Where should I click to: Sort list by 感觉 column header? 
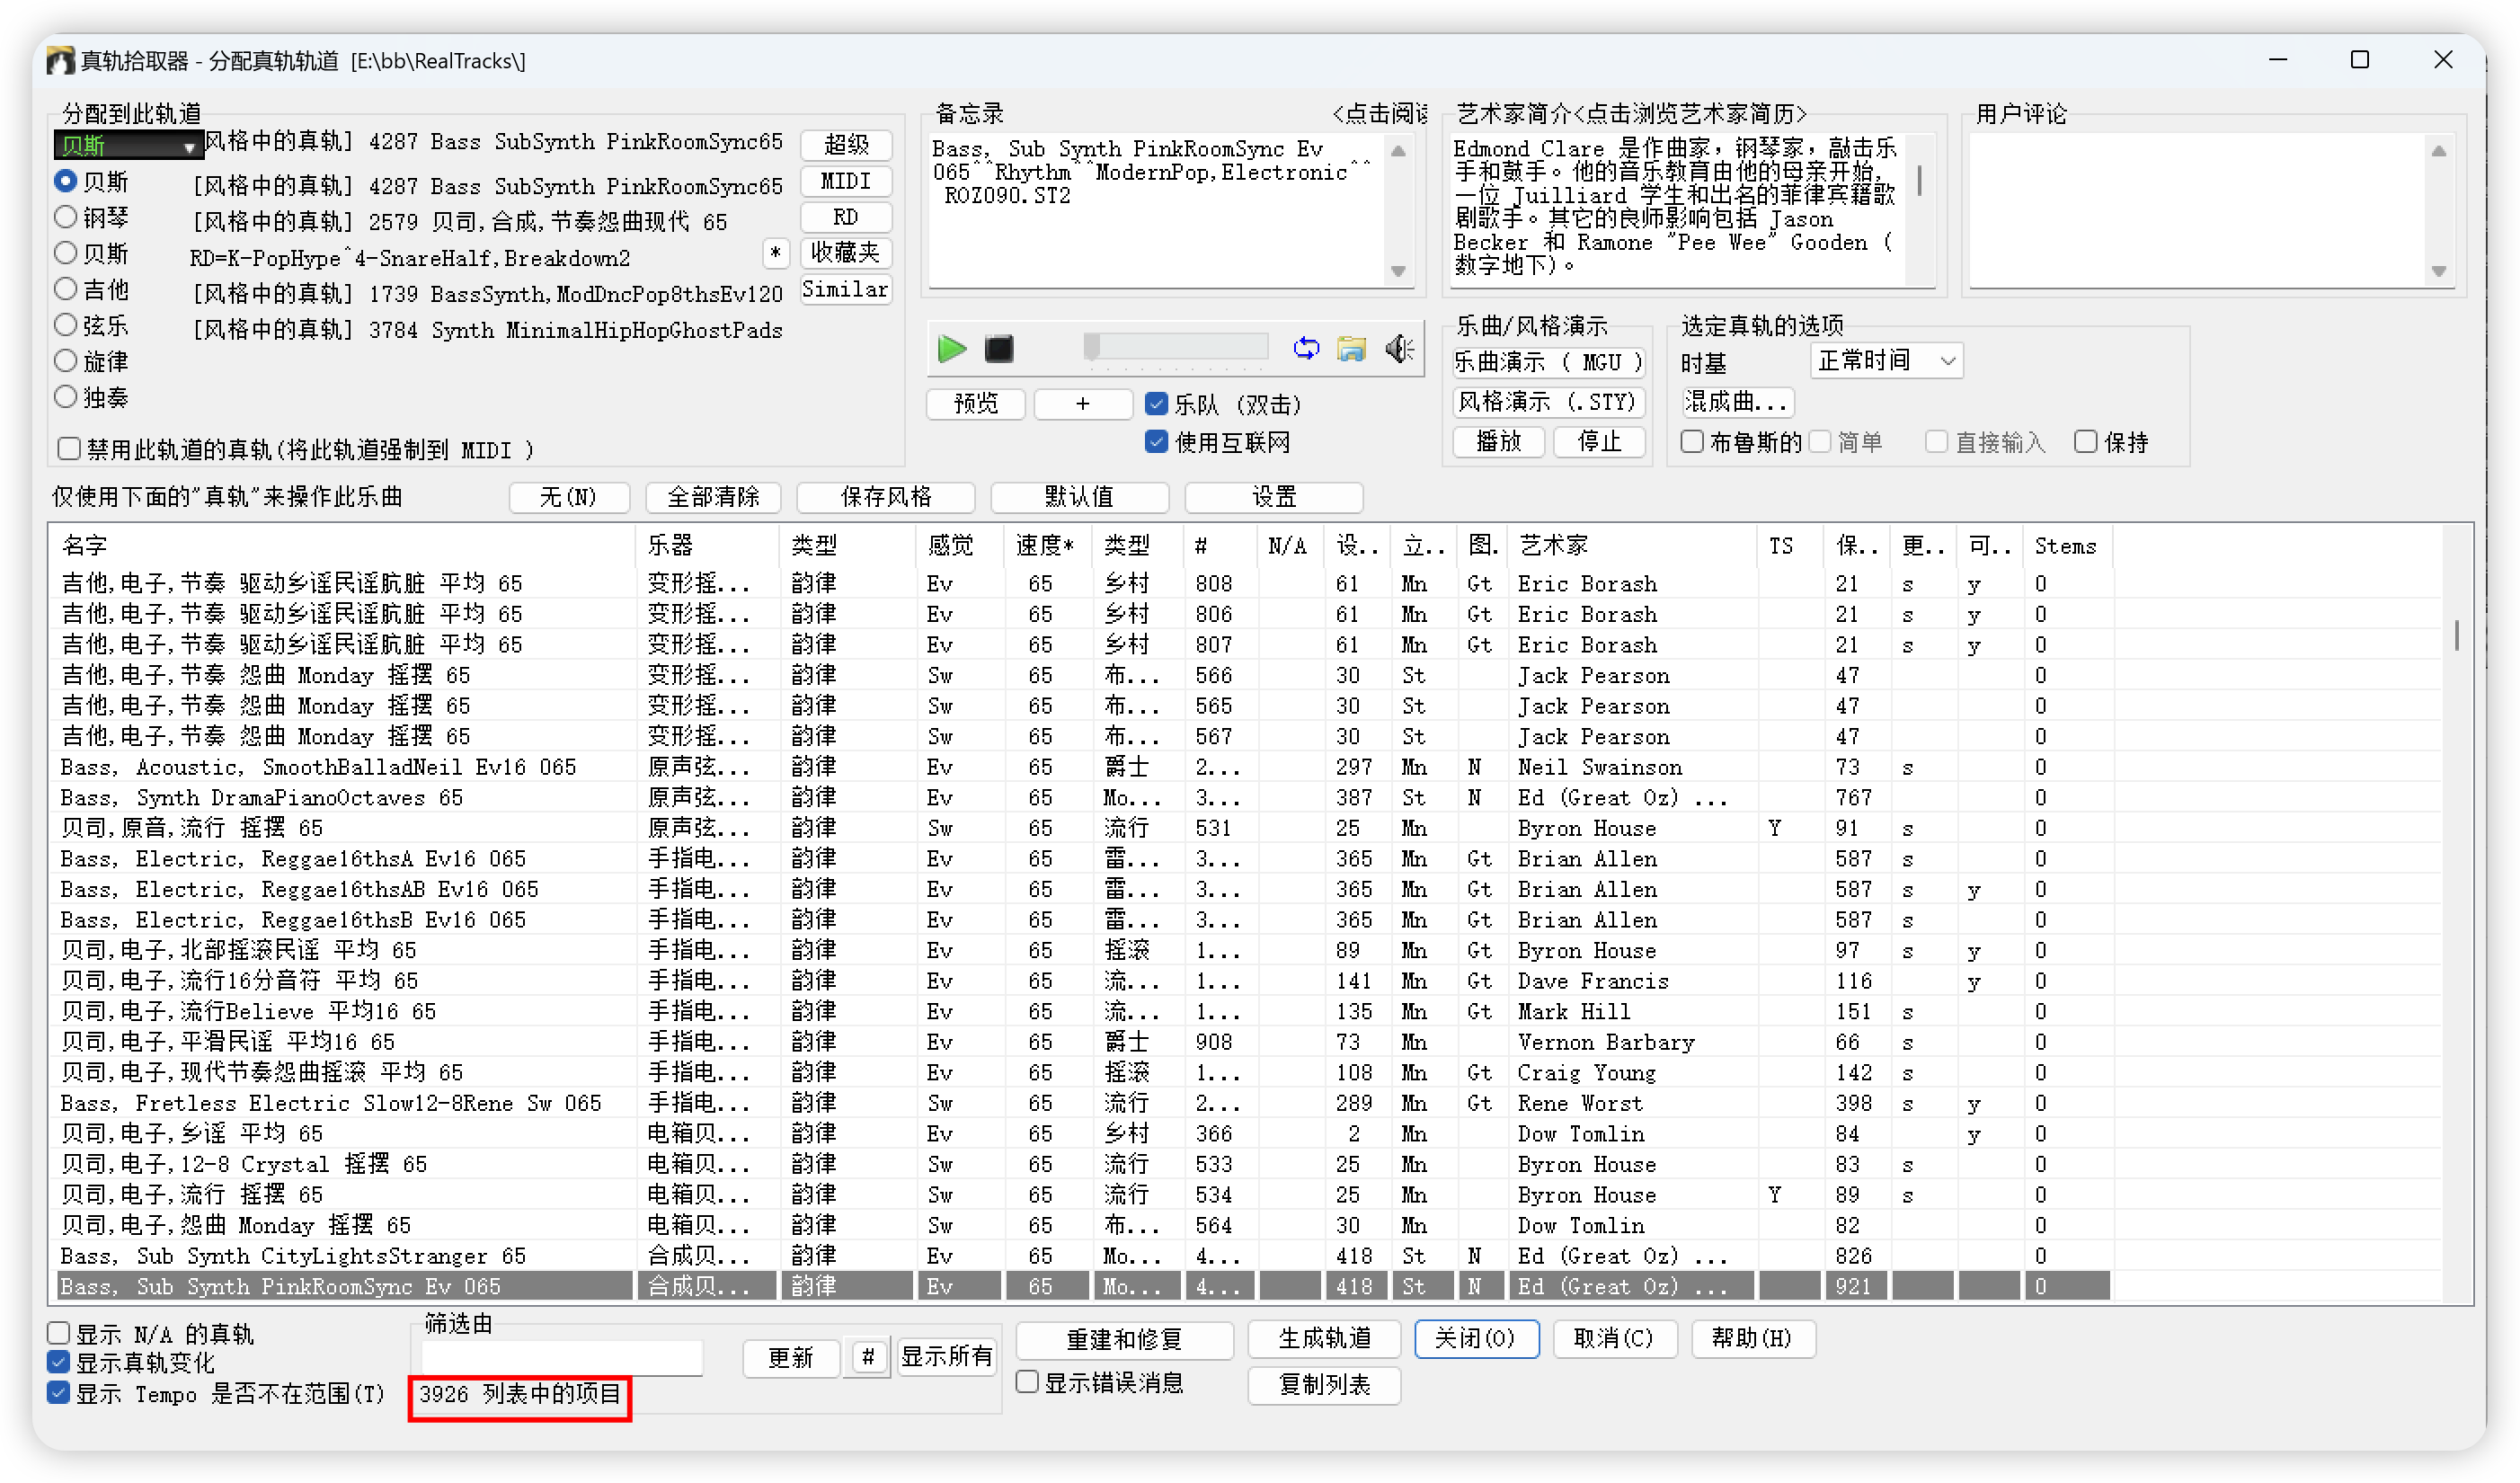[959, 546]
